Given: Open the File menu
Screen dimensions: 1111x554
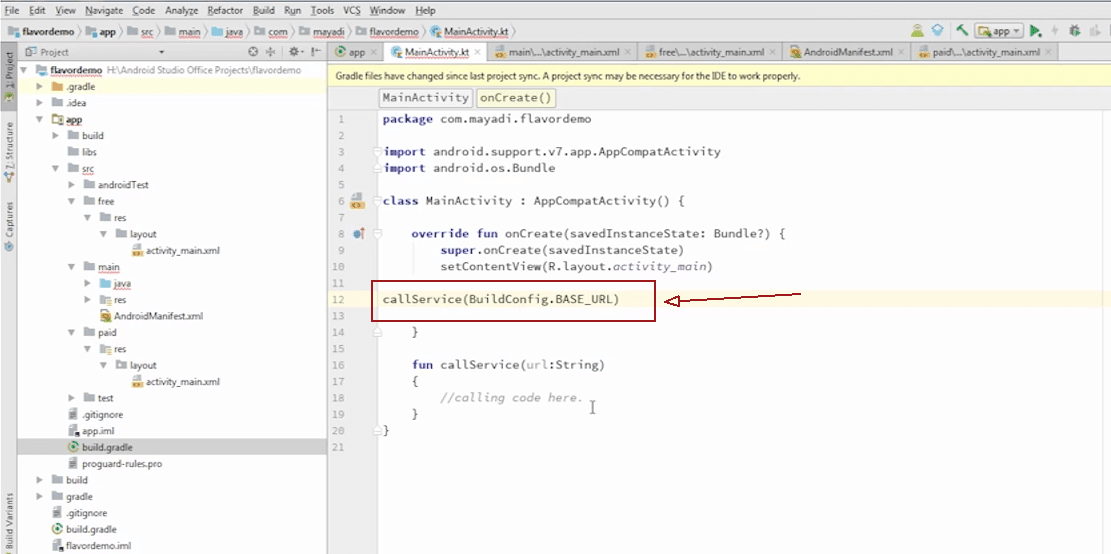Looking at the screenshot, I should 12,11.
